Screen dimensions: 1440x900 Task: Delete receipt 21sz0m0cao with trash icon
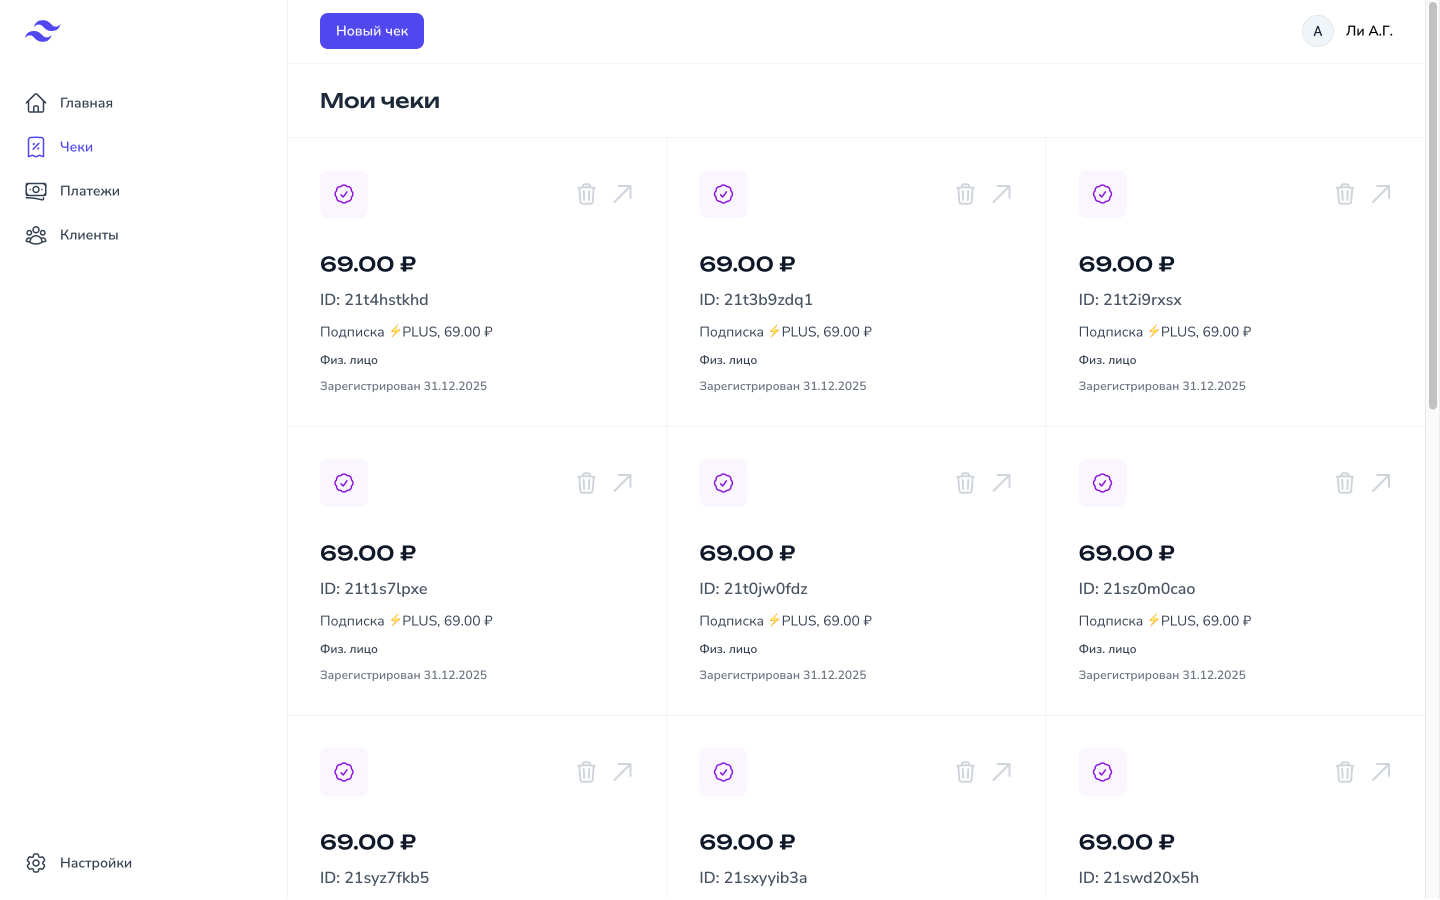(x=1345, y=483)
